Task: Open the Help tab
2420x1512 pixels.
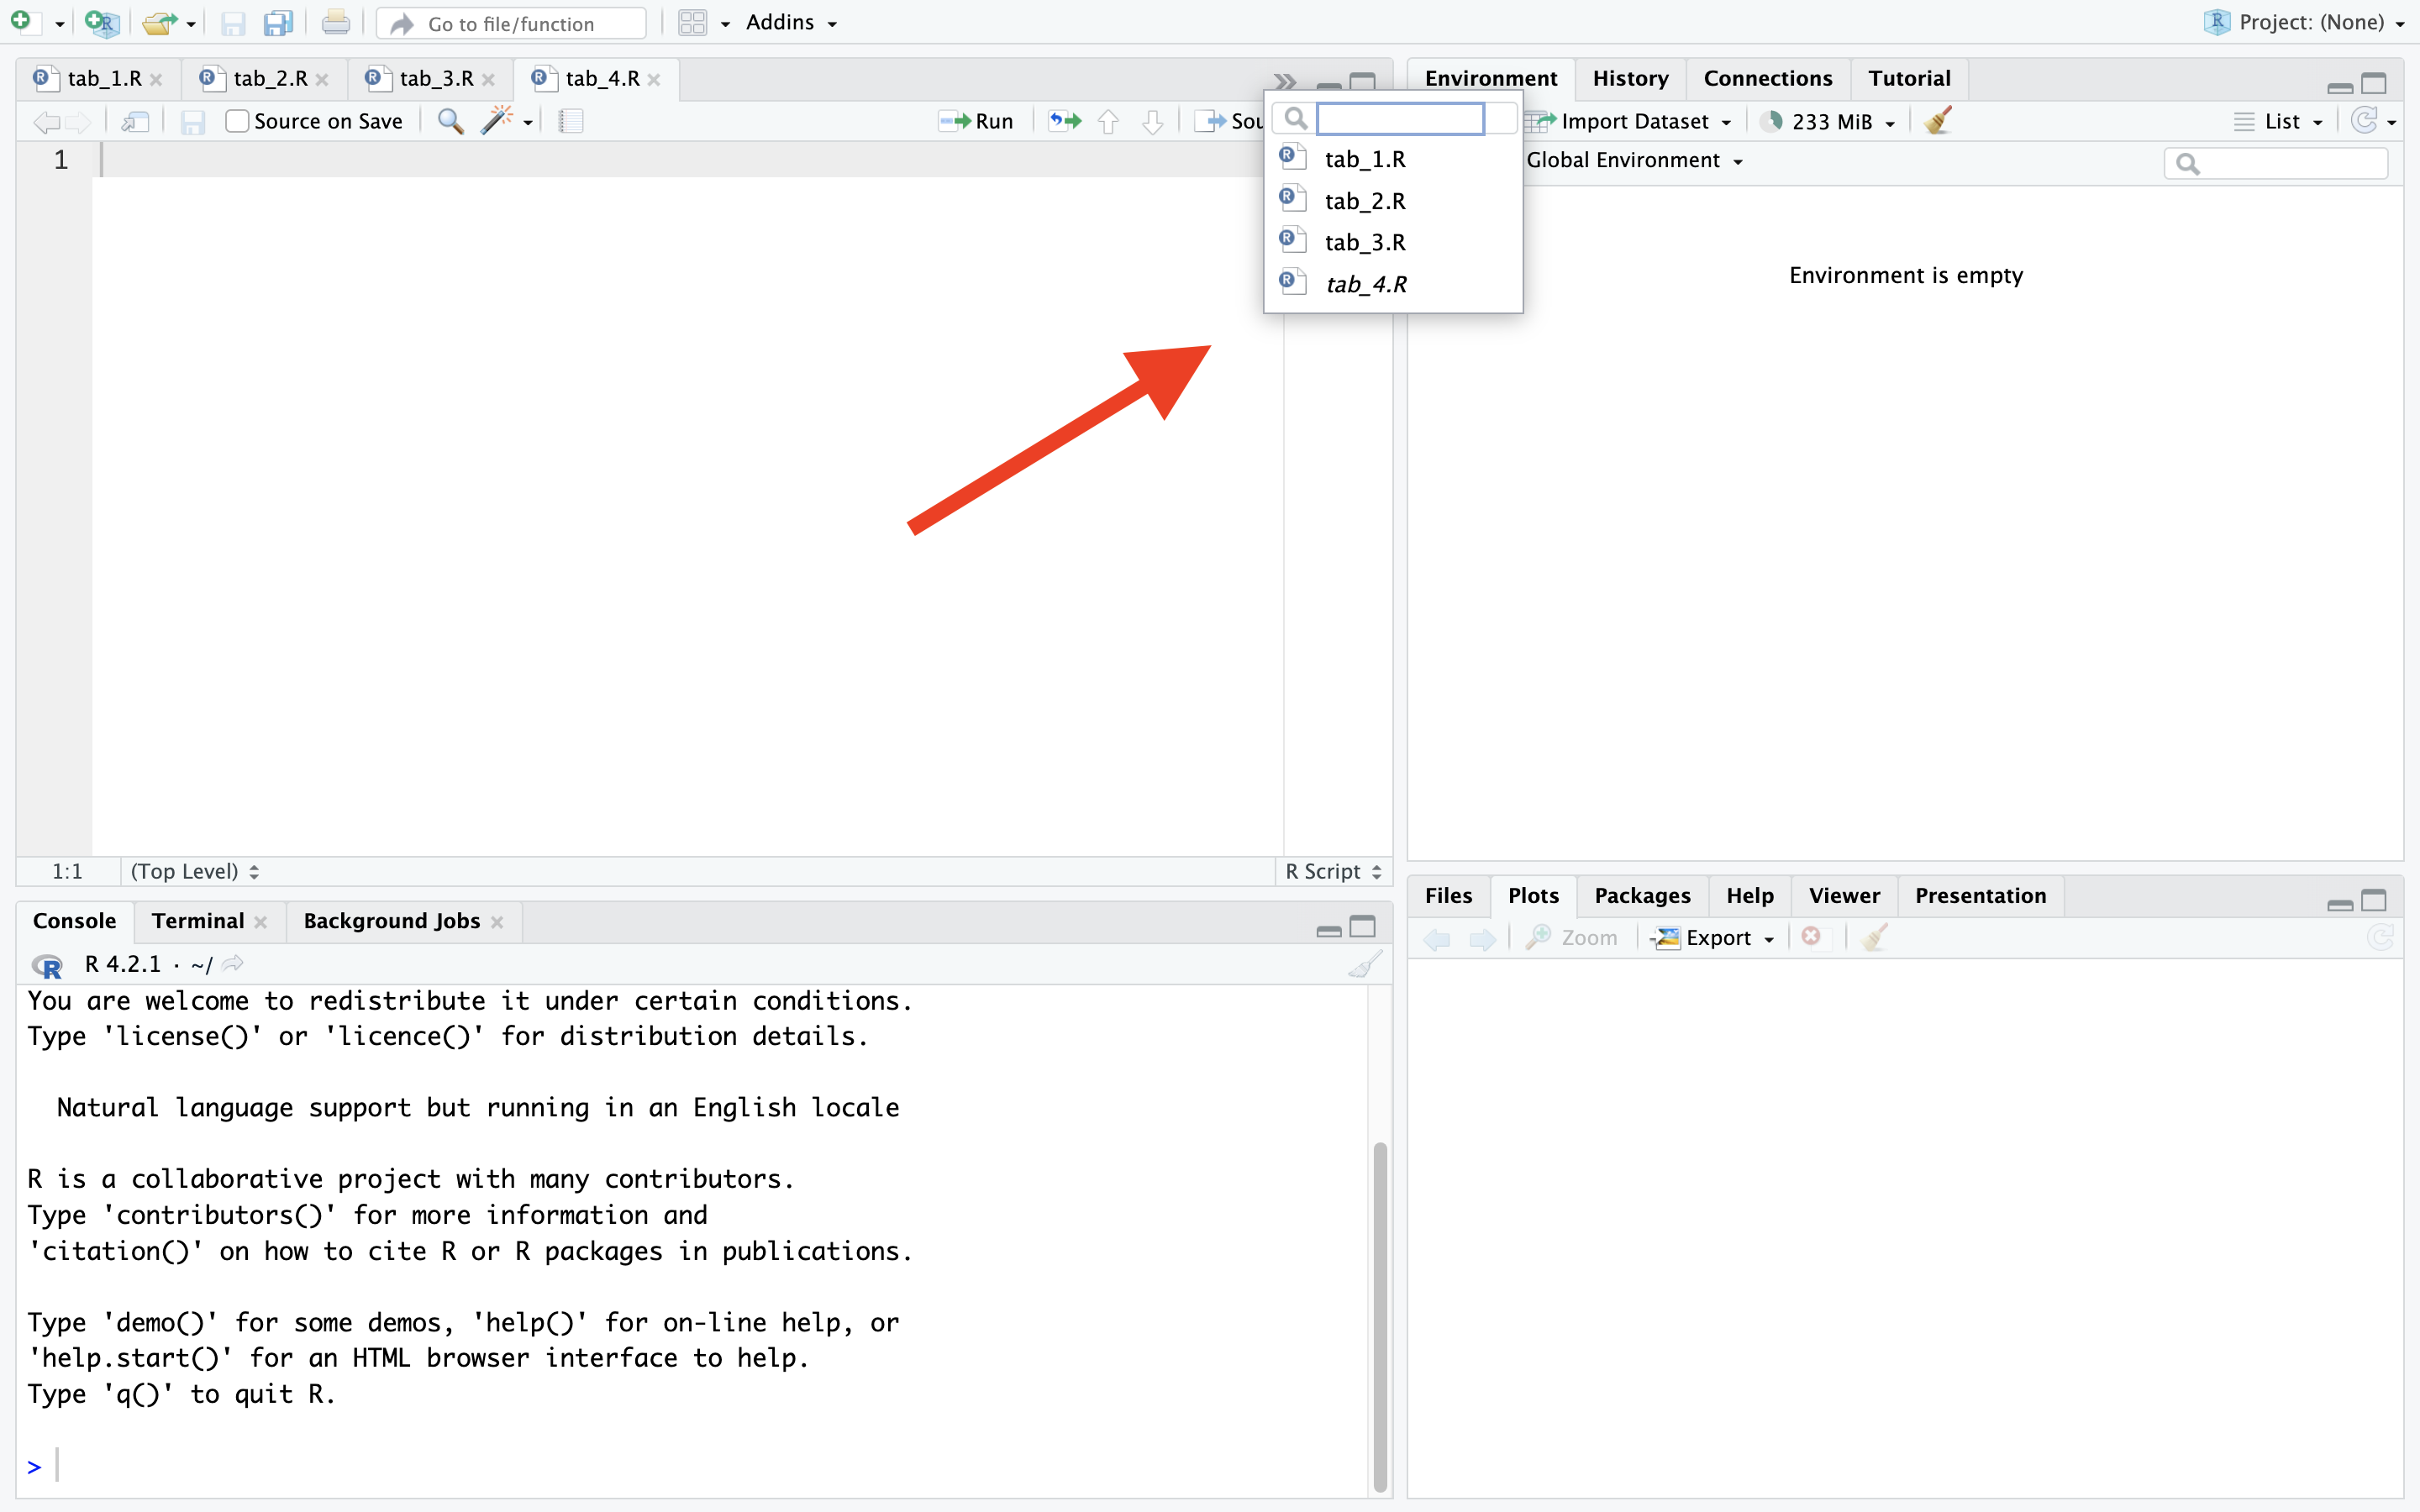Action: point(1749,895)
